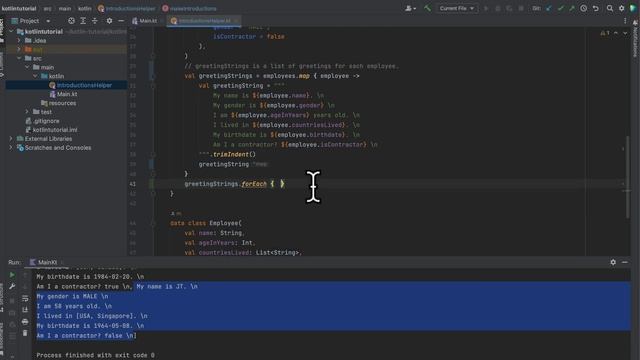Click 'data class Employee(' line in editor
This screenshot has height=360, width=640.
[206, 223]
